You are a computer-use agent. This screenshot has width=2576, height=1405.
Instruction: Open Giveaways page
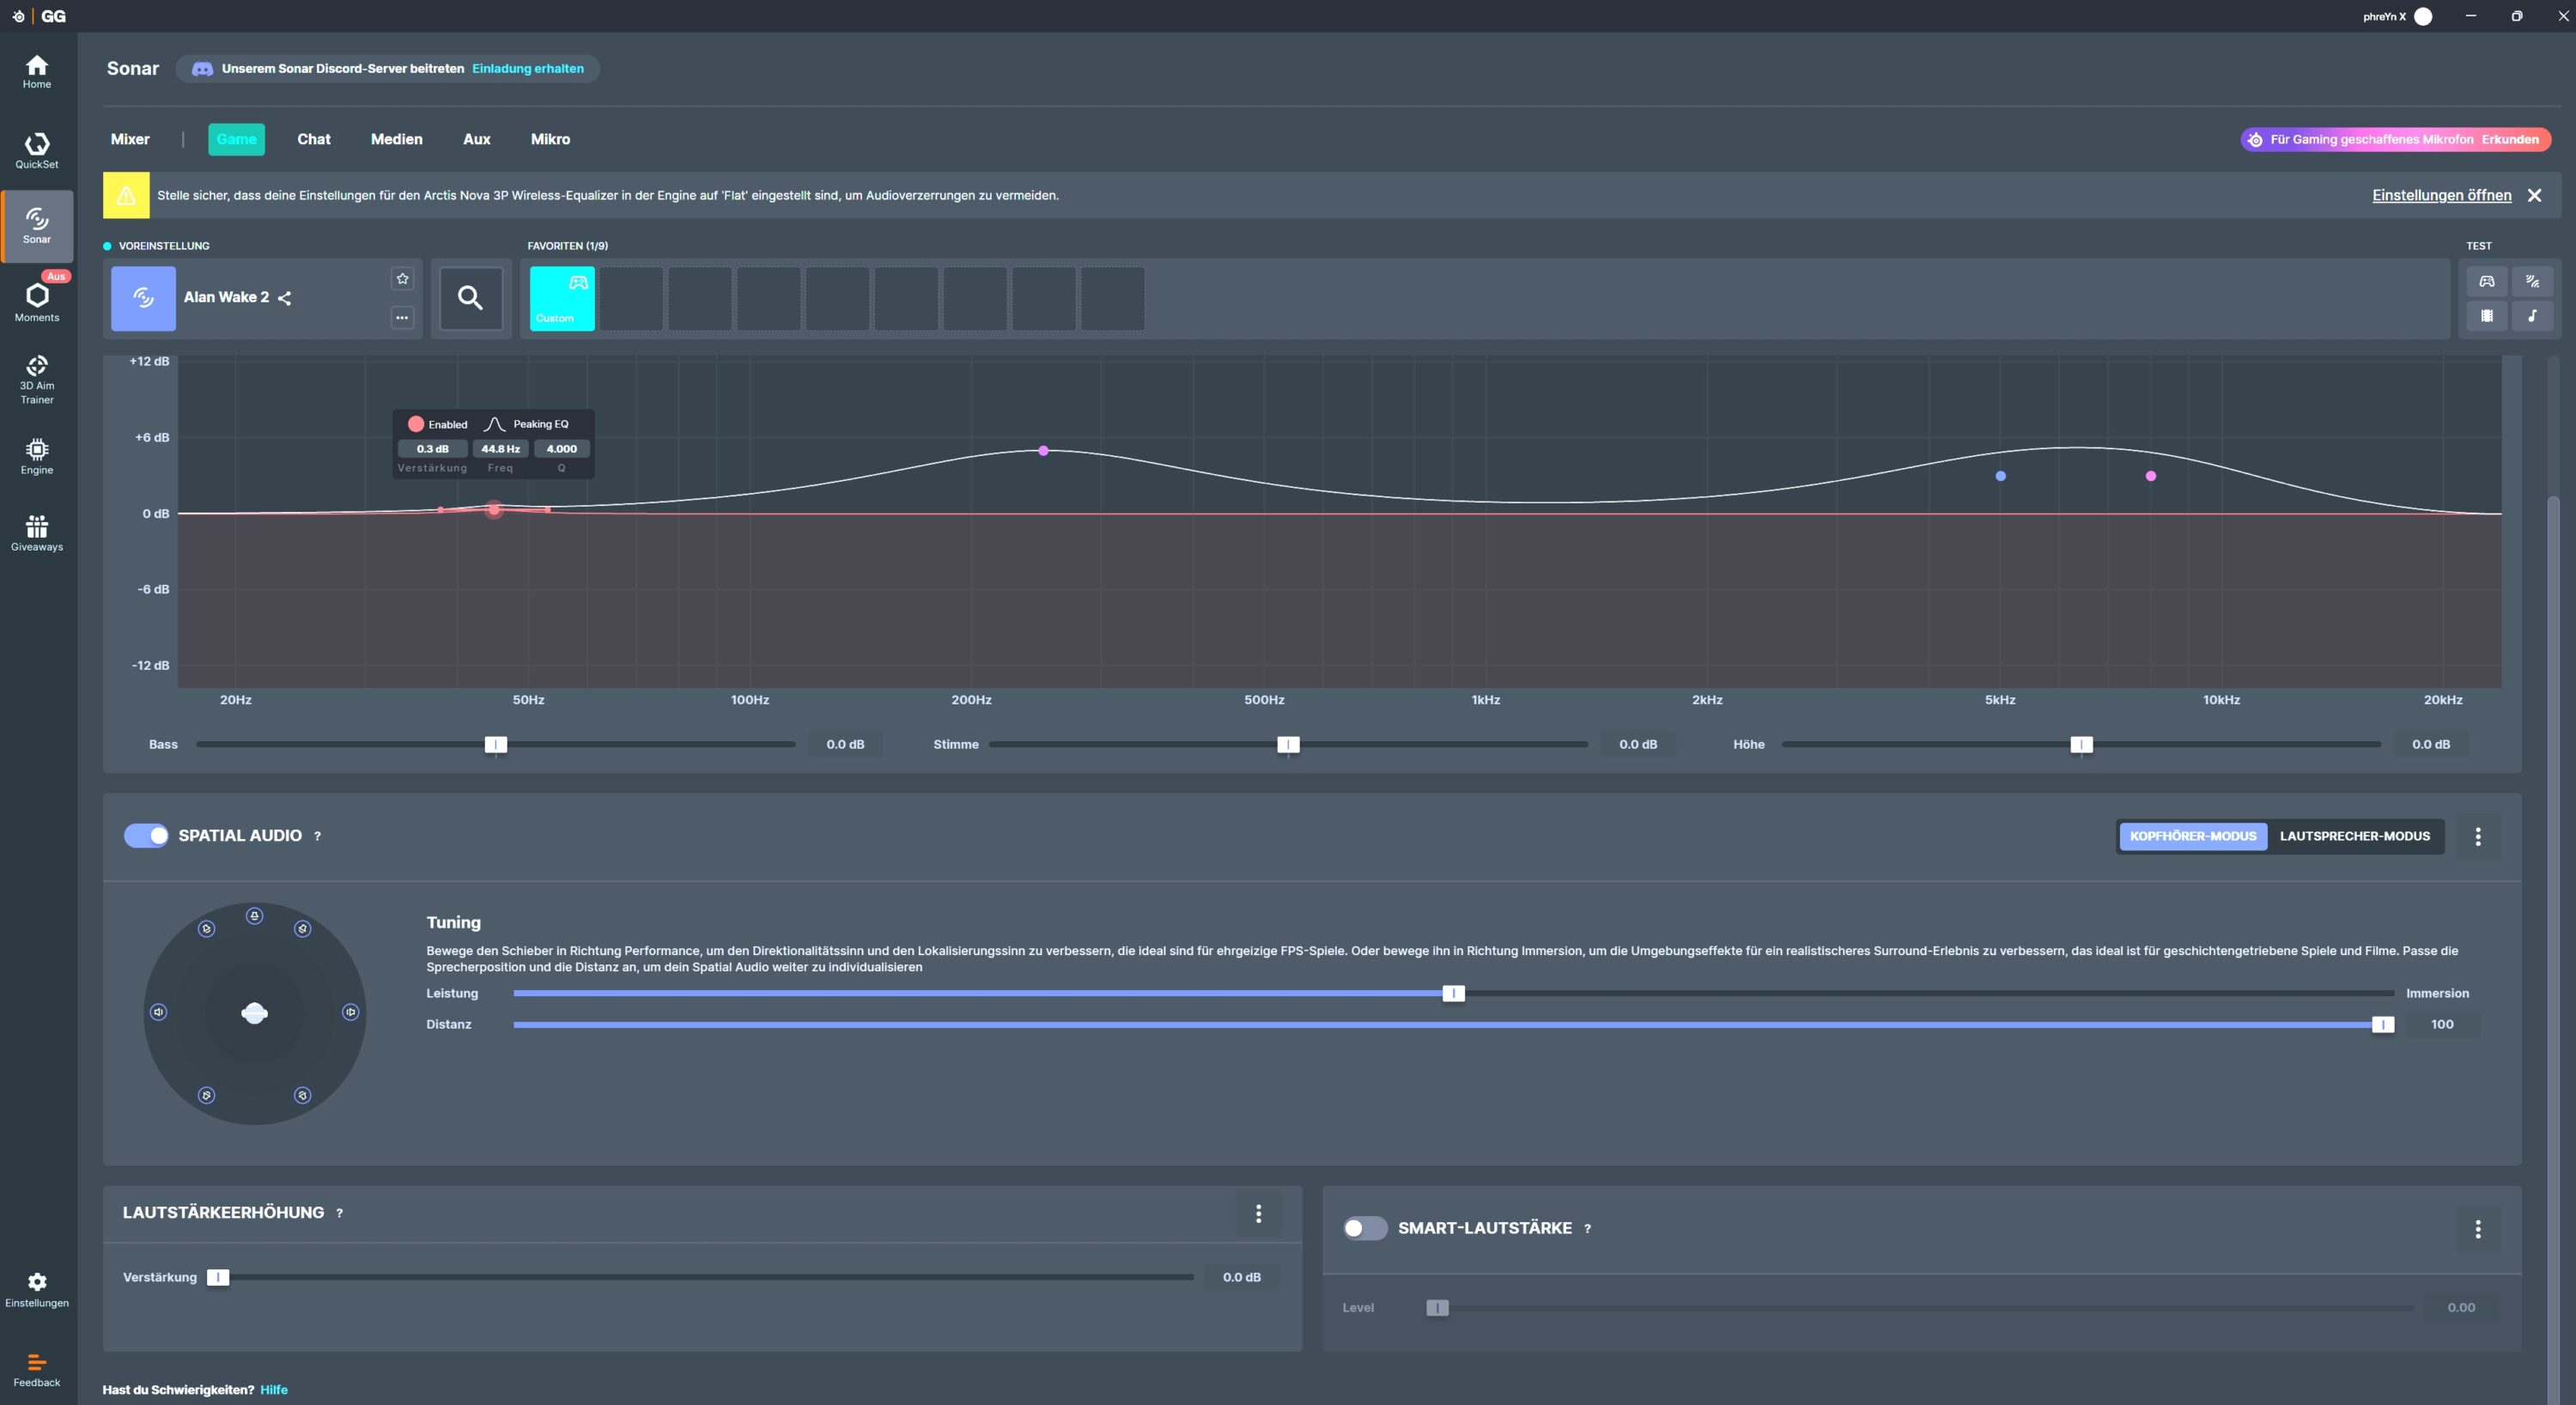coord(37,532)
